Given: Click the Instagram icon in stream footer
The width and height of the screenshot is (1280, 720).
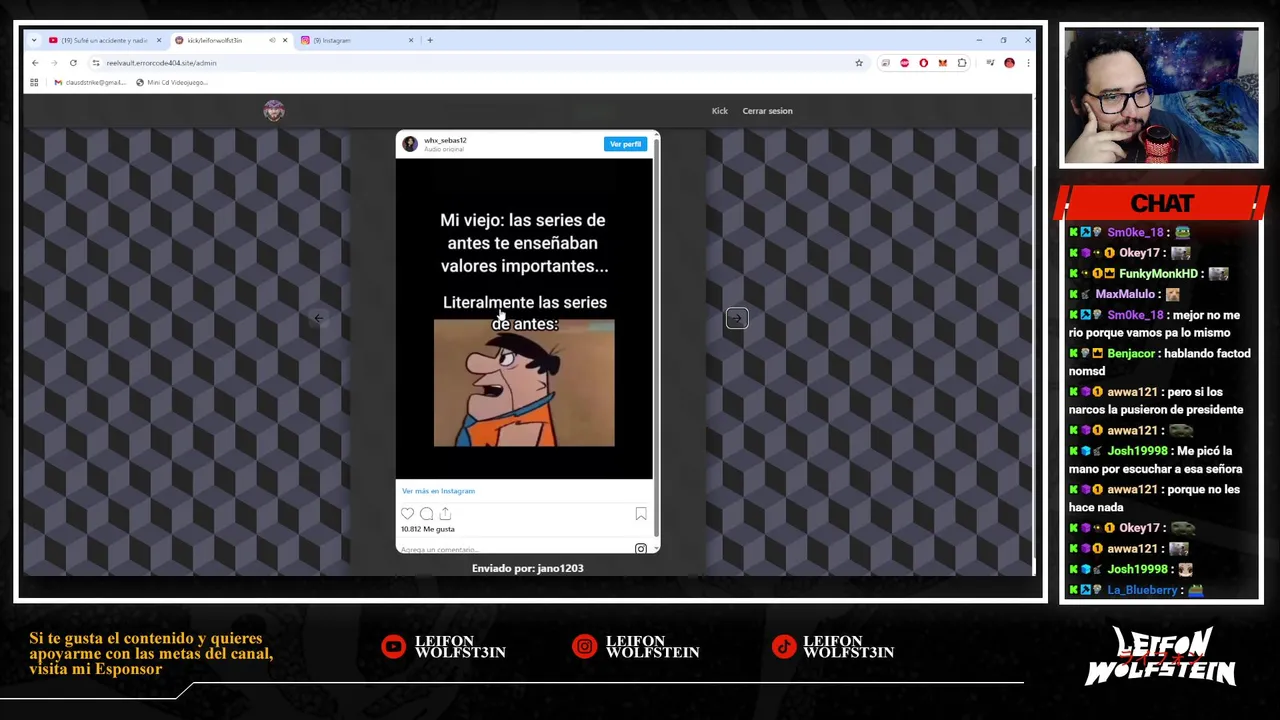Looking at the screenshot, I should [x=584, y=647].
